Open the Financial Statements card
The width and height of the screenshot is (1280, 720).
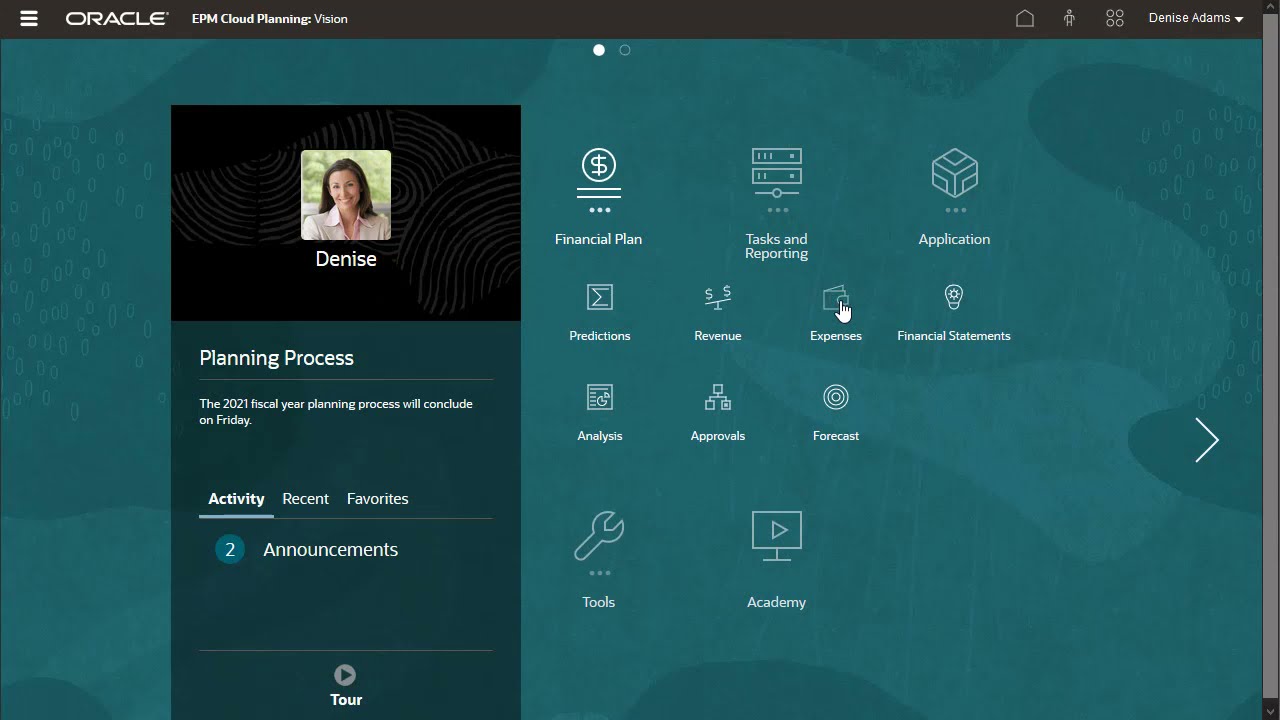click(x=954, y=313)
